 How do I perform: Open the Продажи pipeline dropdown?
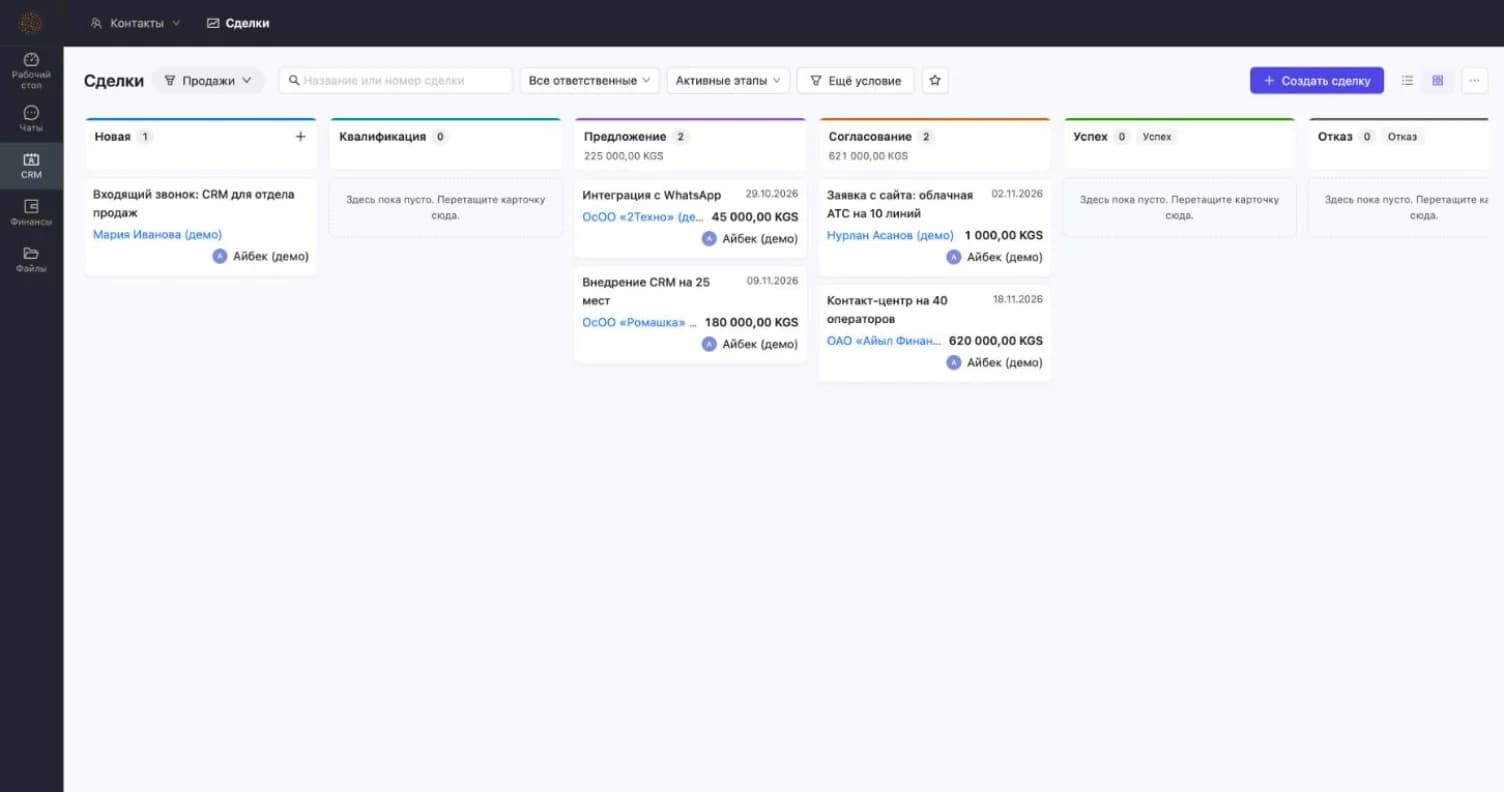click(x=208, y=81)
